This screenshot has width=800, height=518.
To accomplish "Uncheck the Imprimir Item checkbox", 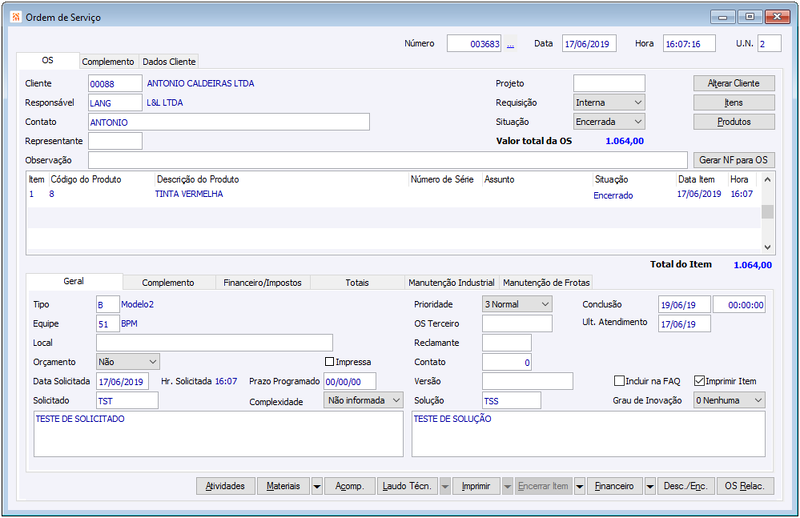I will (x=699, y=381).
